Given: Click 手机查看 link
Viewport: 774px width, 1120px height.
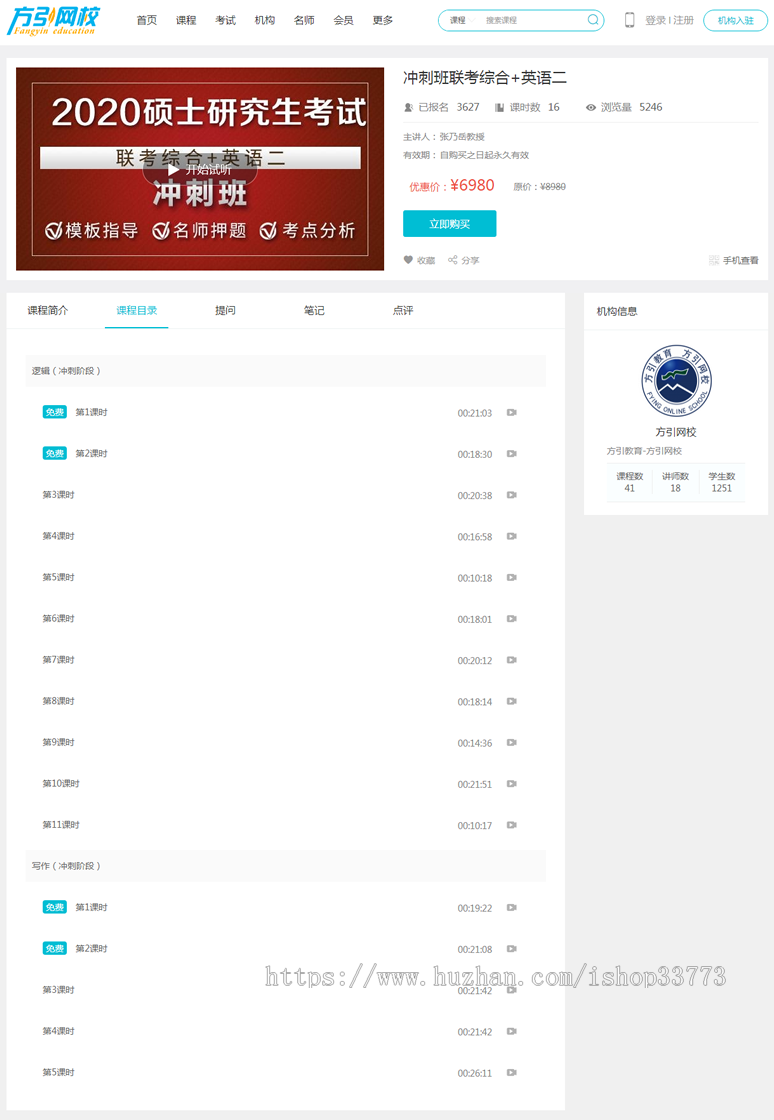Looking at the screenshot, I should (740, 261).
